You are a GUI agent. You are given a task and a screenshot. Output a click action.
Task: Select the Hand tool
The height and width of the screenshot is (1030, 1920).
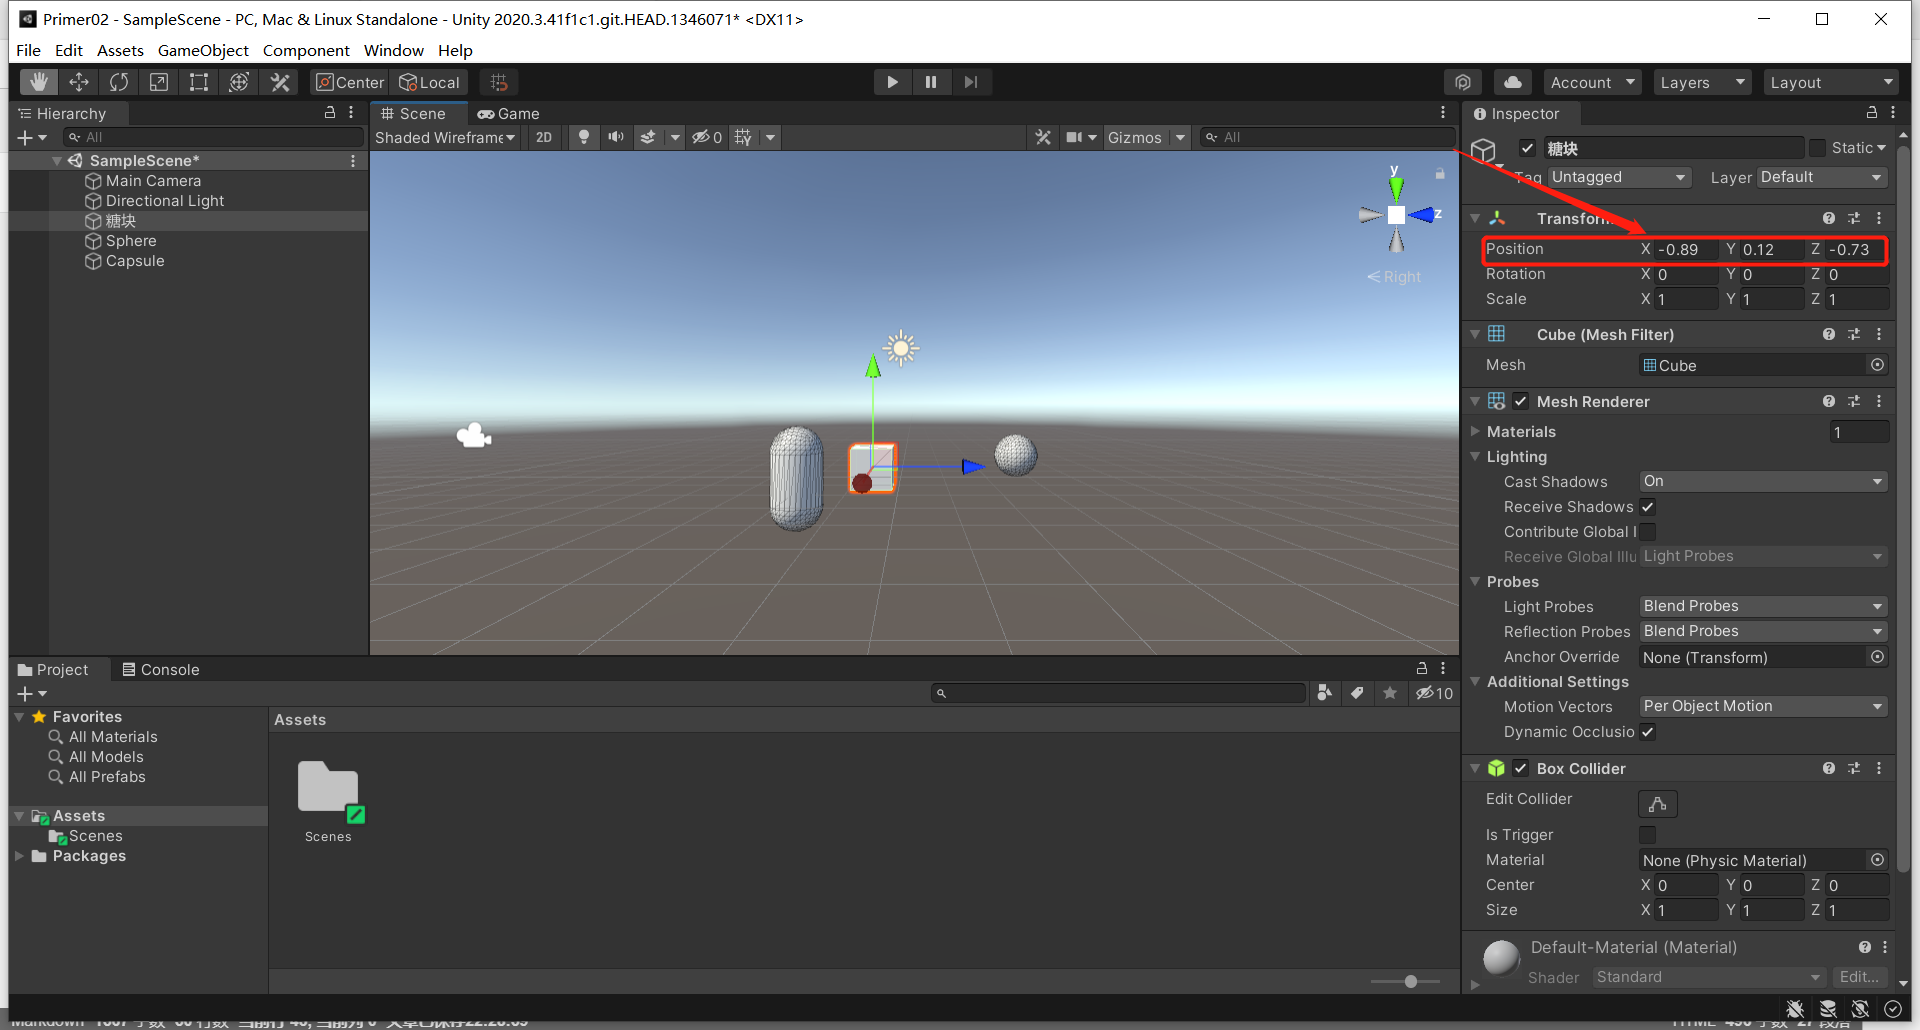pos(39,82)
